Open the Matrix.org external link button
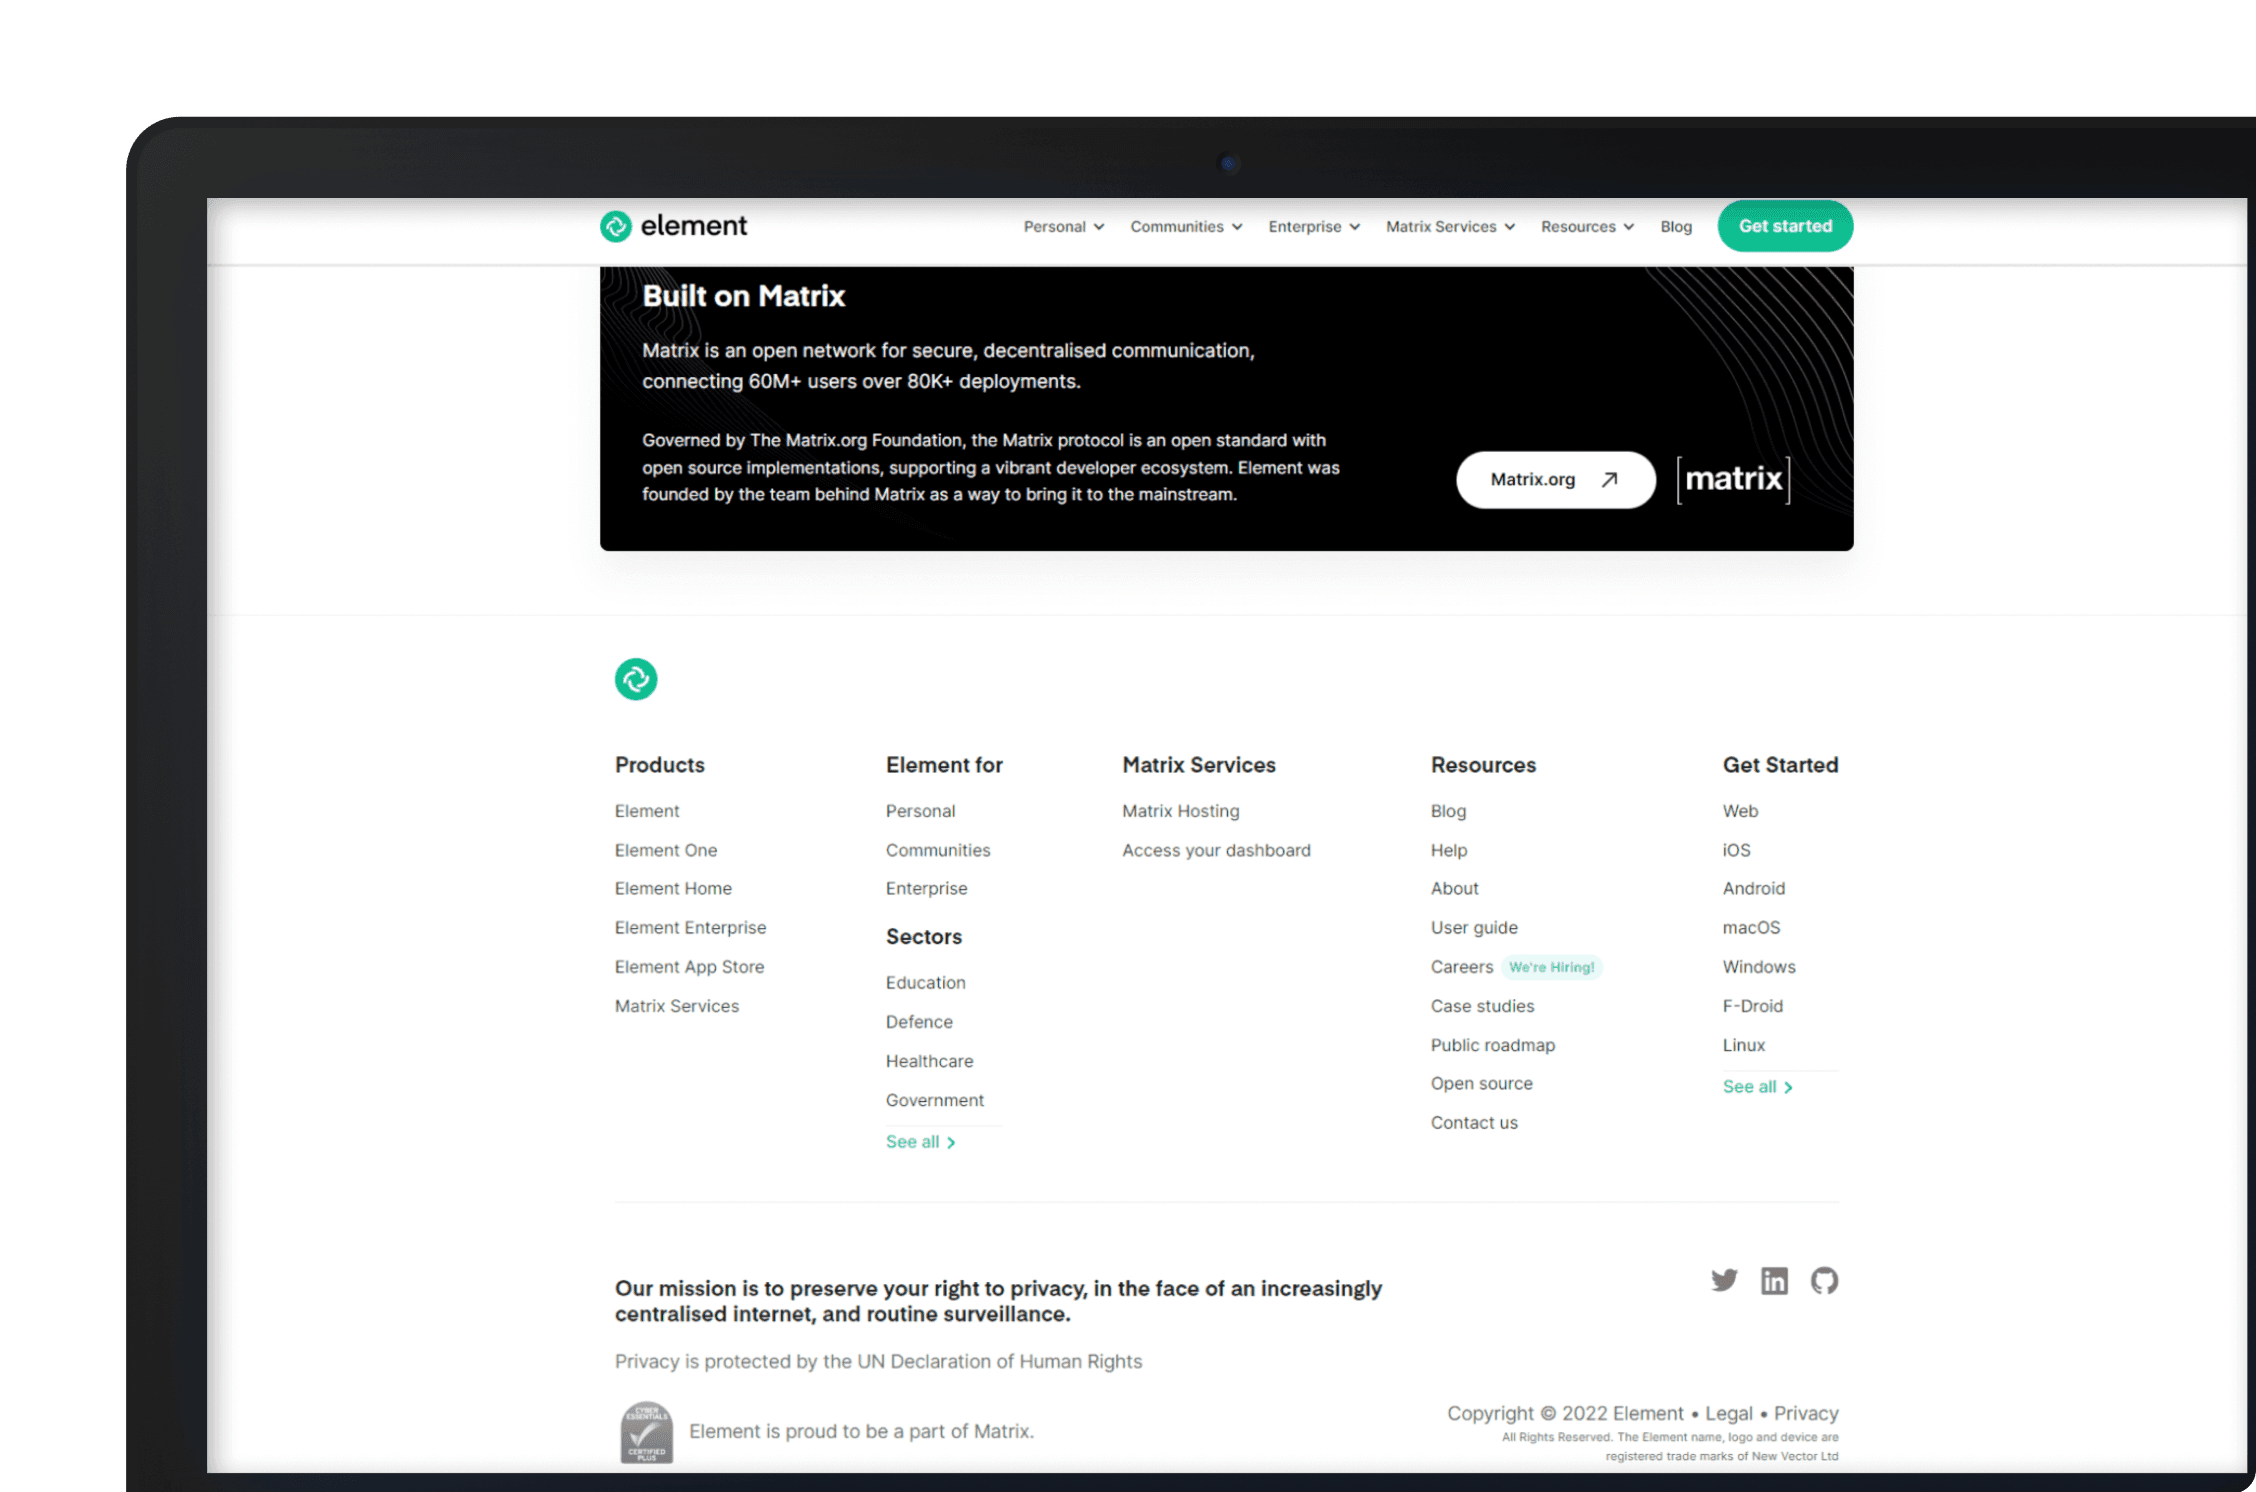This screenshot has width=2256, height=1492. pyautogui.click(x=1555, y=480)
